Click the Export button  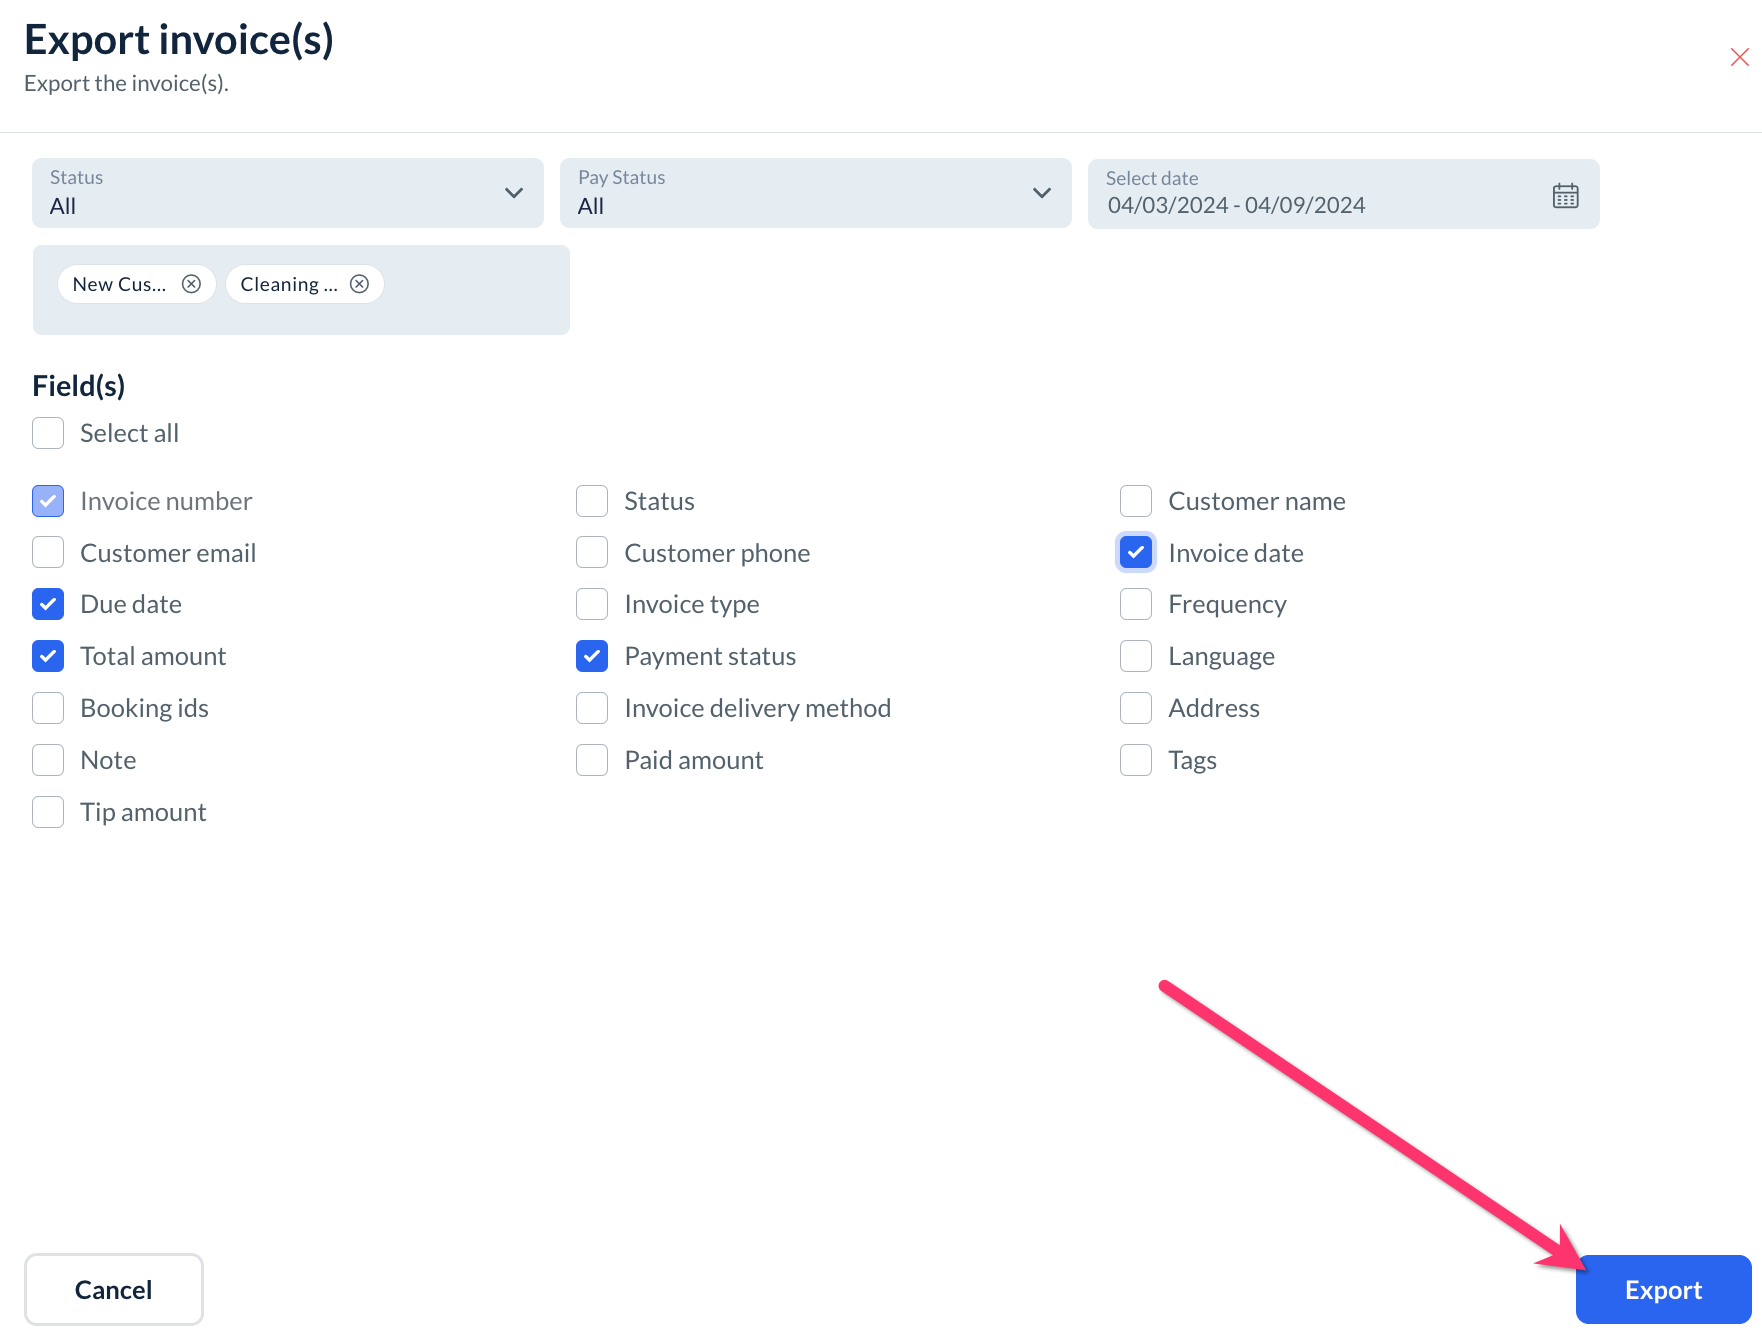click(x=1662, y=1290)
